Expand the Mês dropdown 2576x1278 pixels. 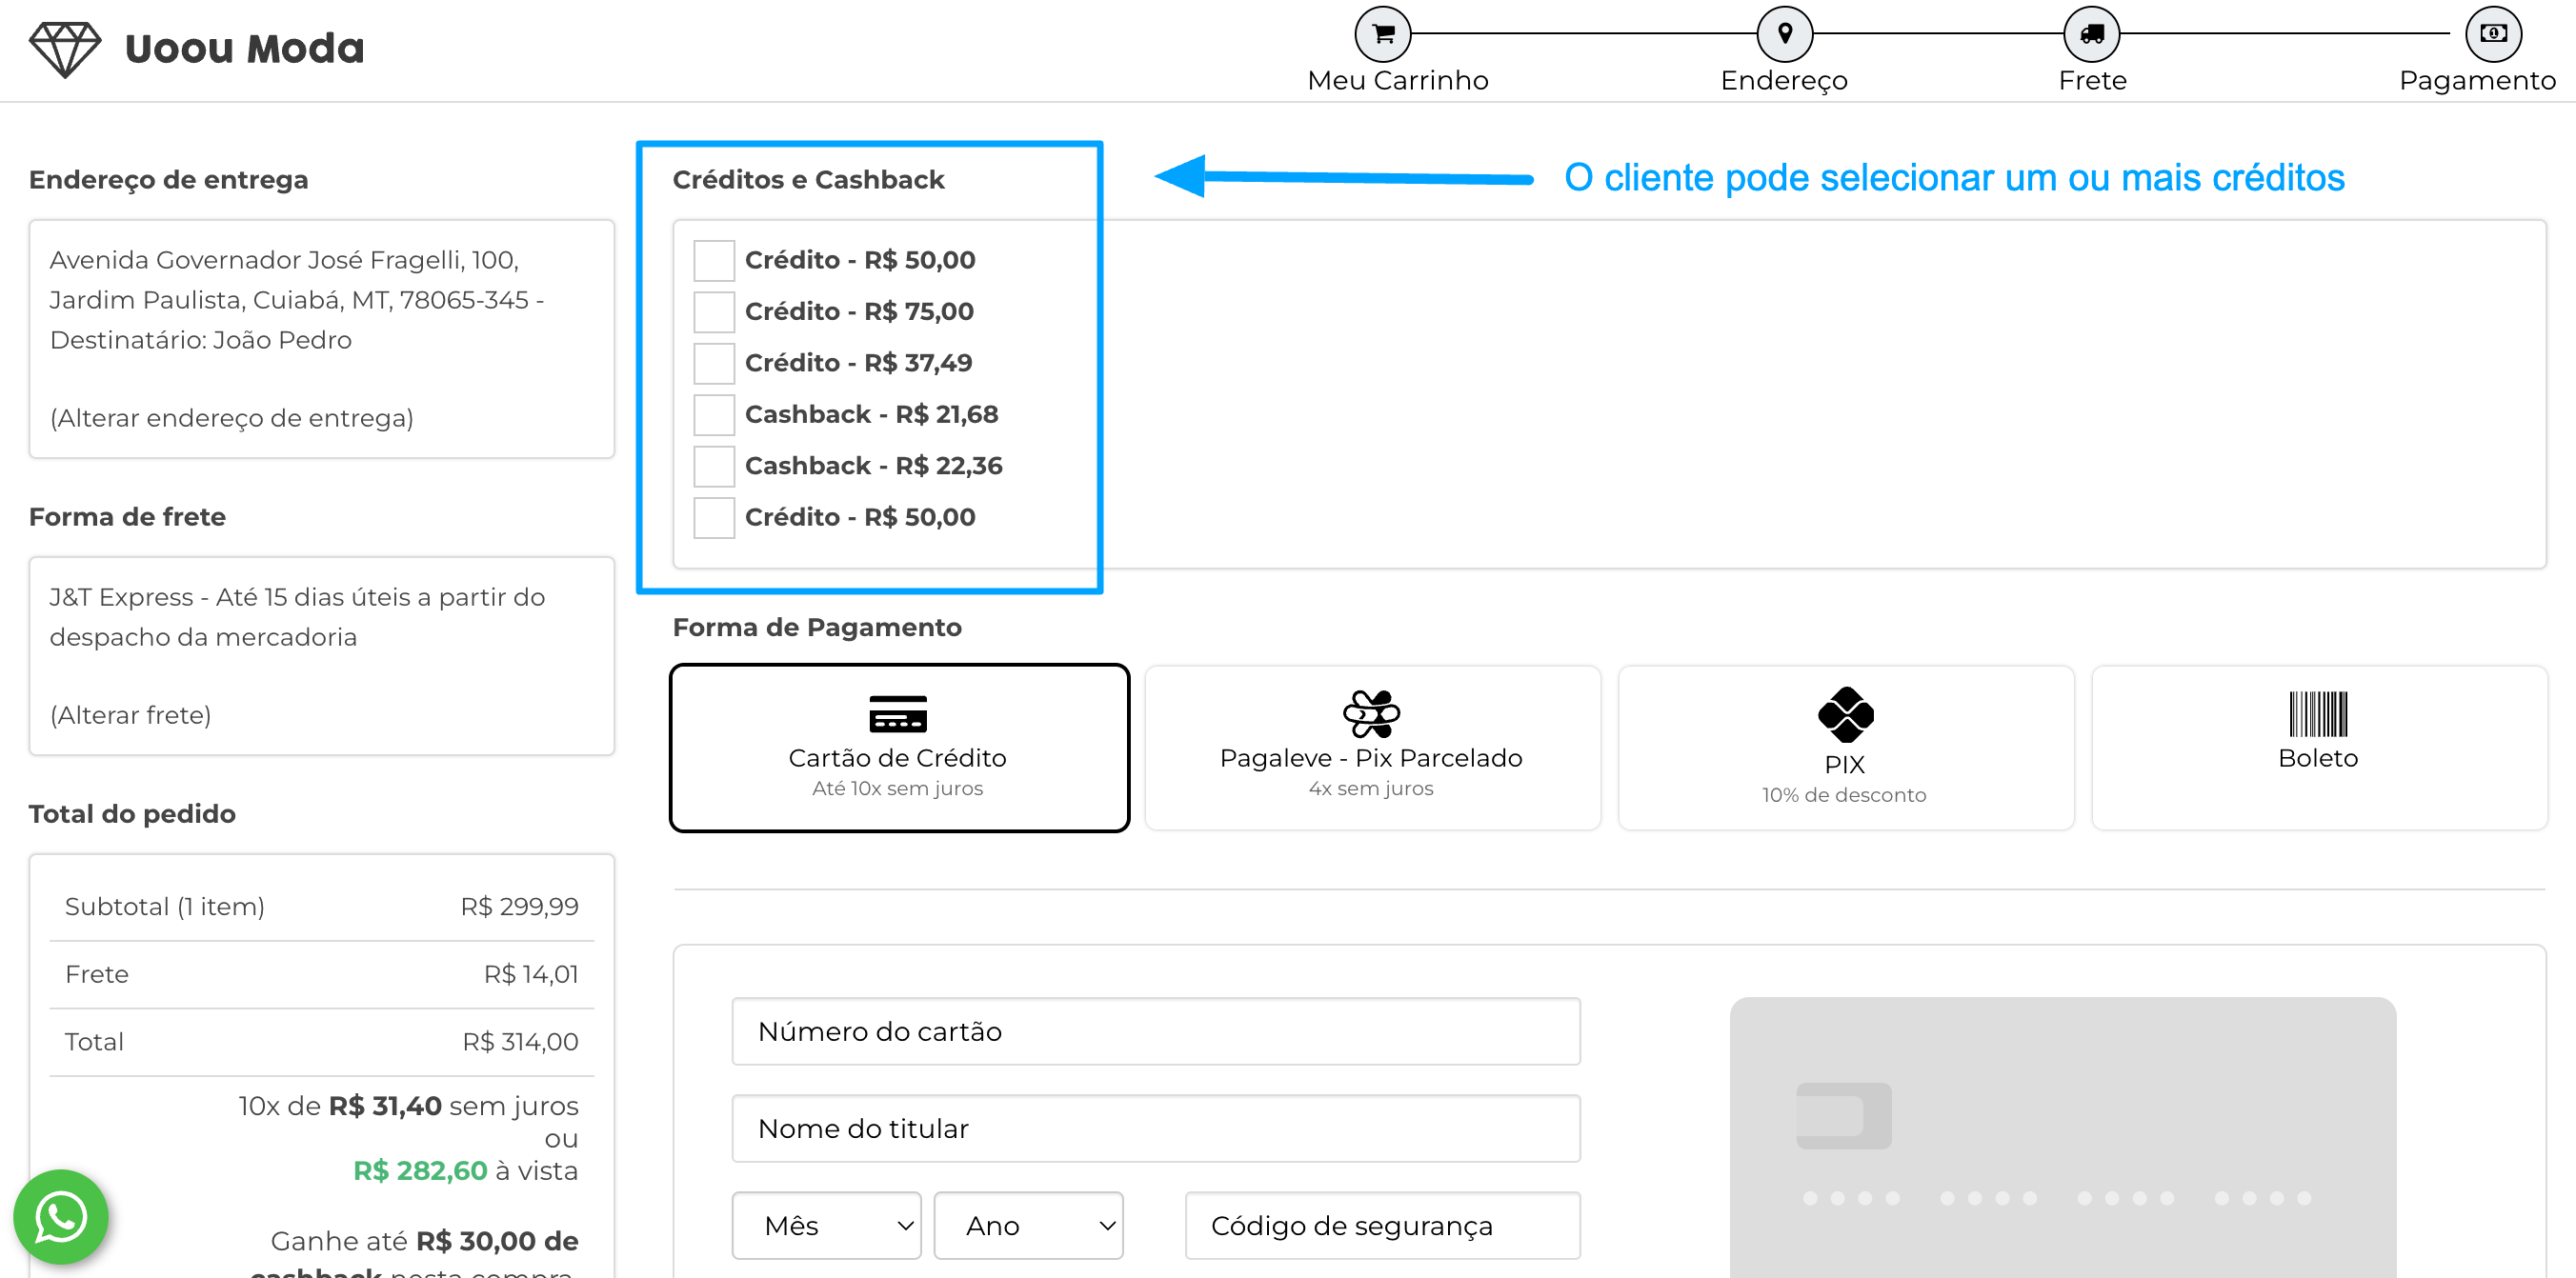point(826,1225)
